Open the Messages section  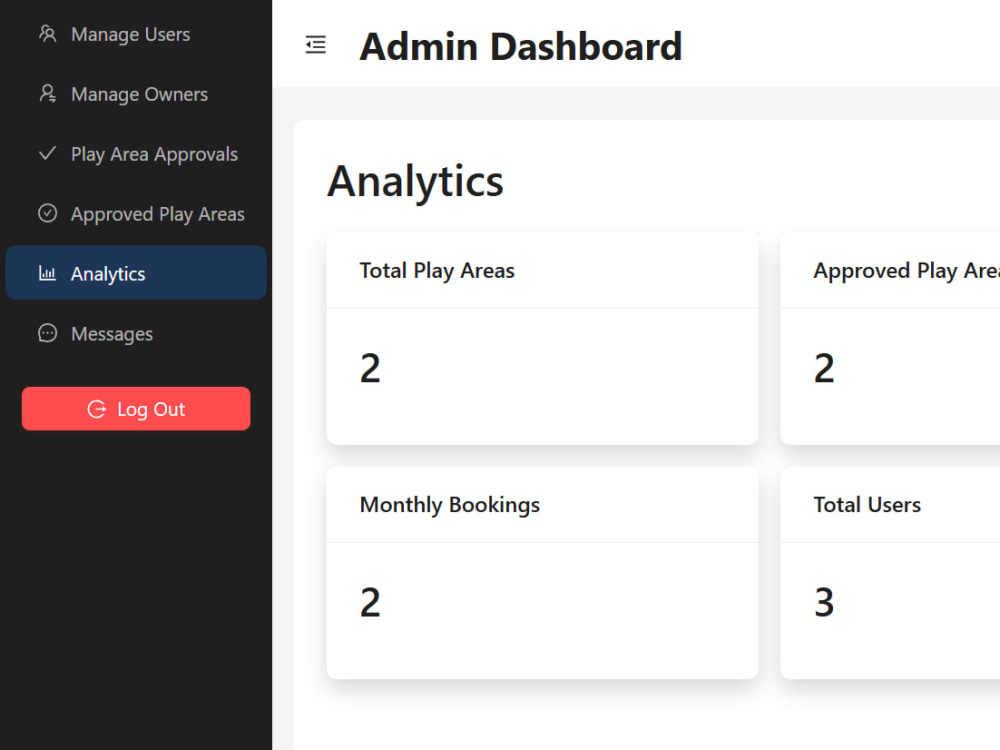tap(136, 334)
